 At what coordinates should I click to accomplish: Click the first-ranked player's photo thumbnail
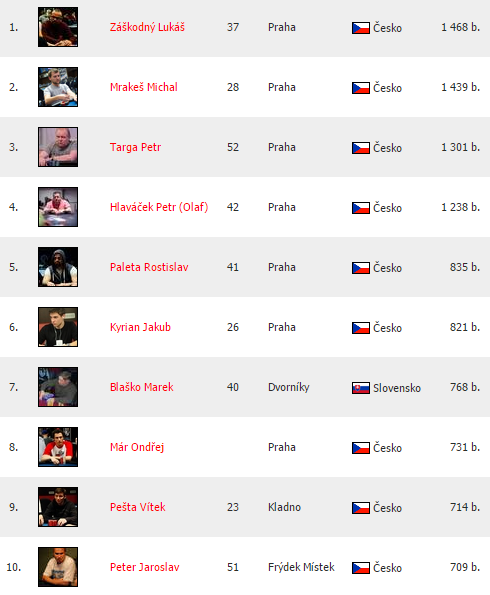pos(58,27)
